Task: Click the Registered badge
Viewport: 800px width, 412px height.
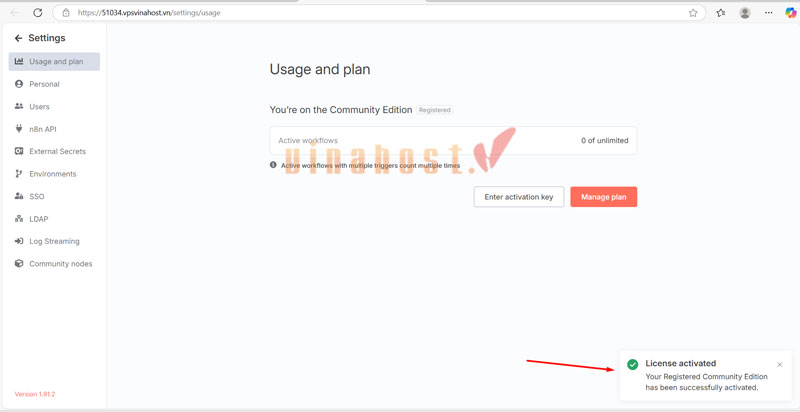Action: point(435,110)
